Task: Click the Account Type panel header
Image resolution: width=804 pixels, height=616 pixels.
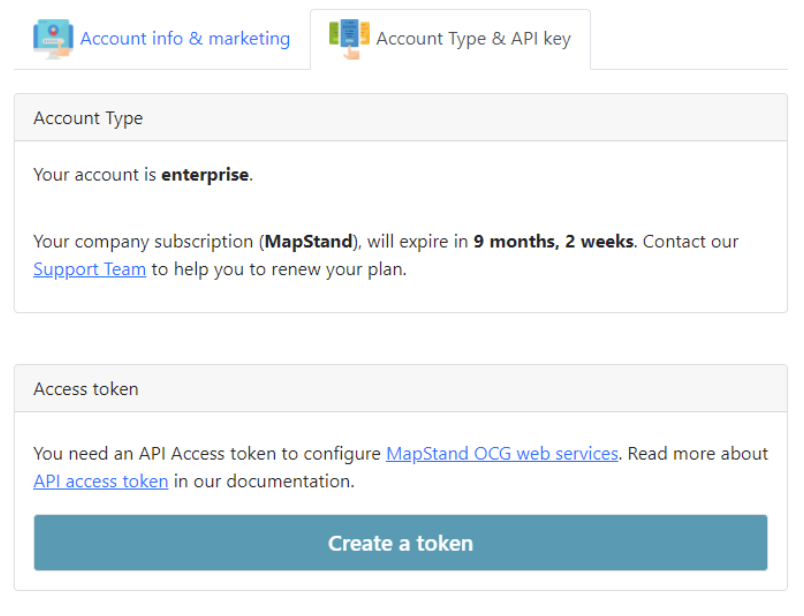Action: (x=400, y=118)
